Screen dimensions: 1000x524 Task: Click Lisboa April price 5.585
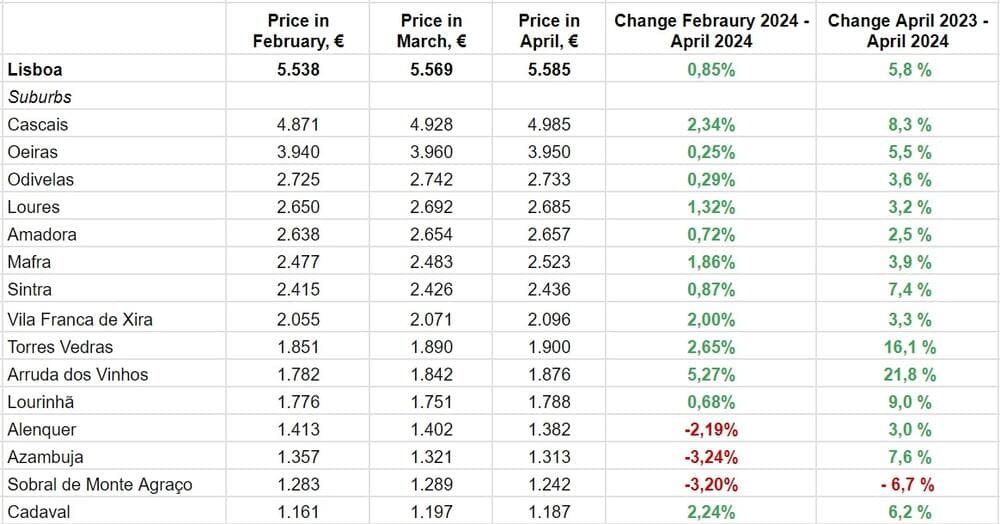549,70
